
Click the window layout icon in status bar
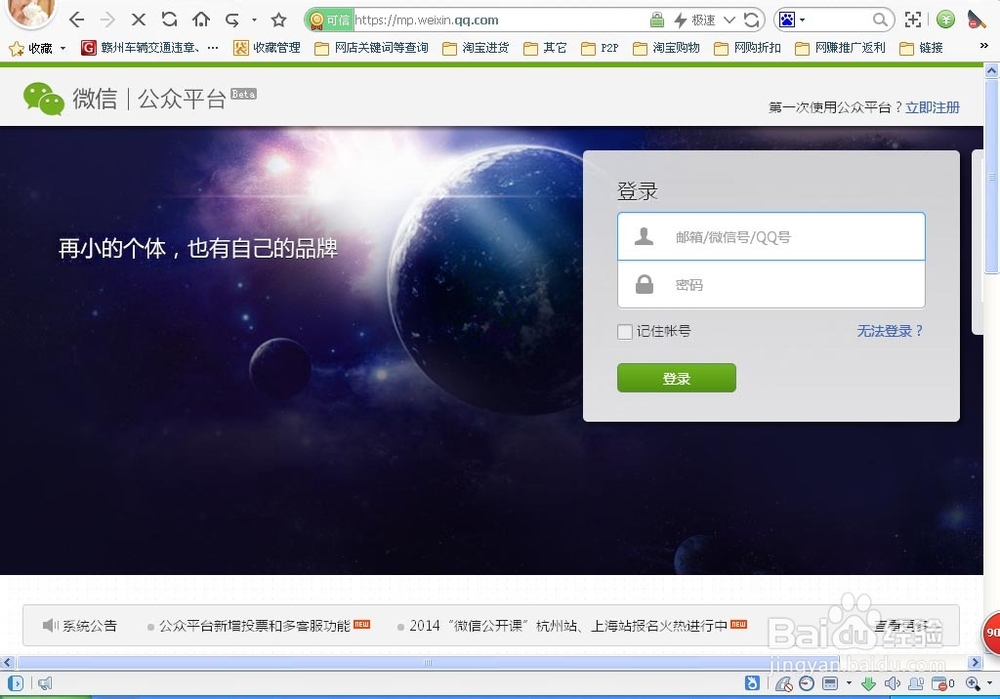[x=830, y=684]
